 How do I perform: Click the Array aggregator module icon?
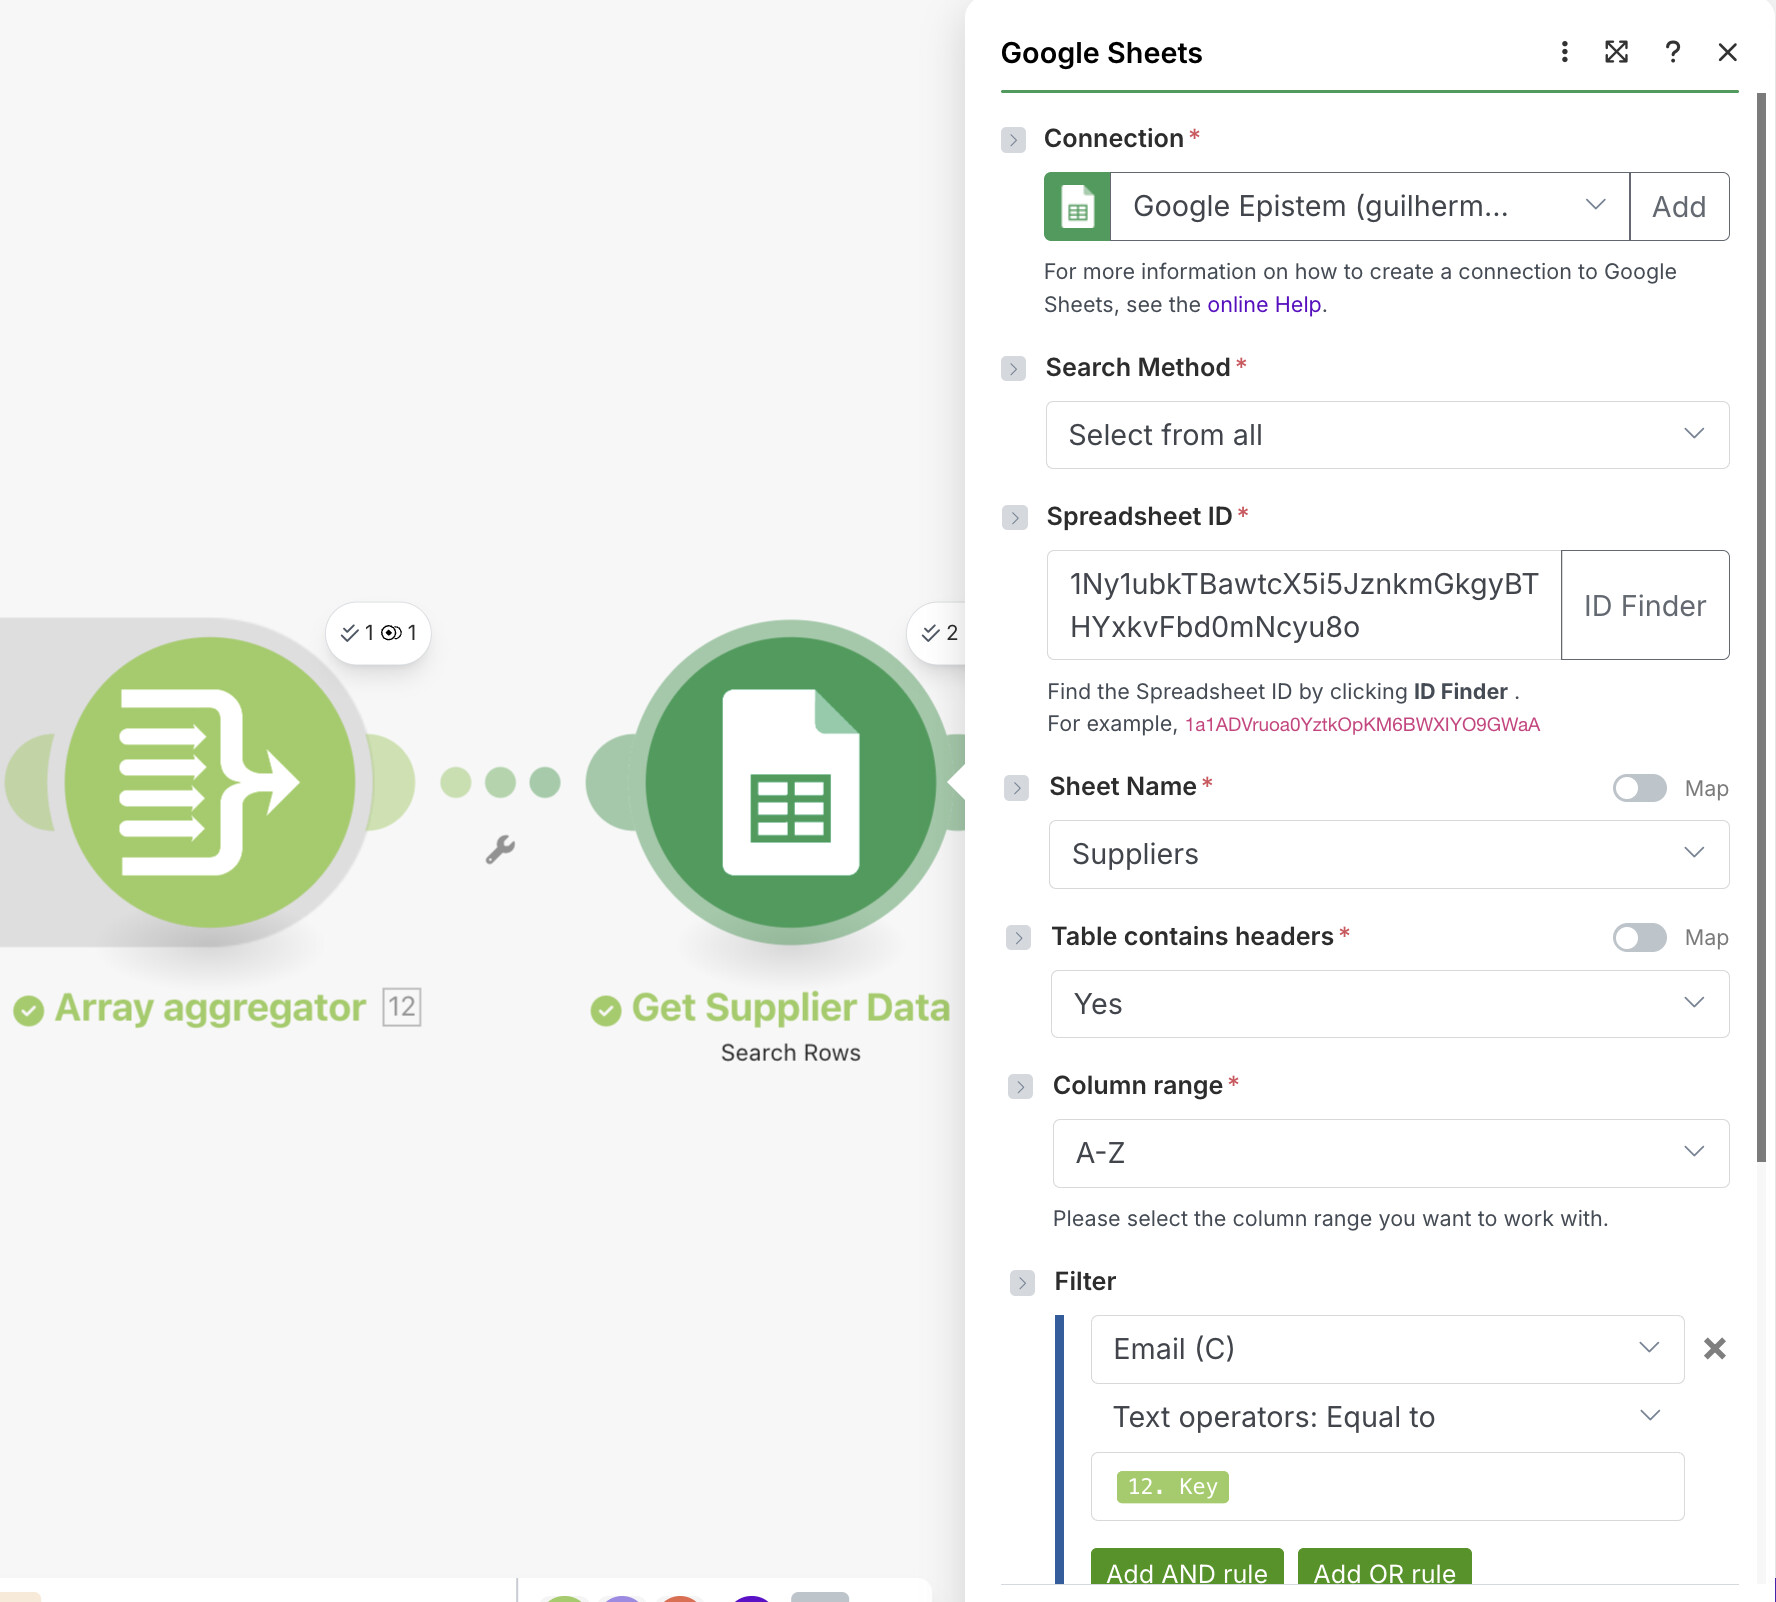tap(210, 782)
